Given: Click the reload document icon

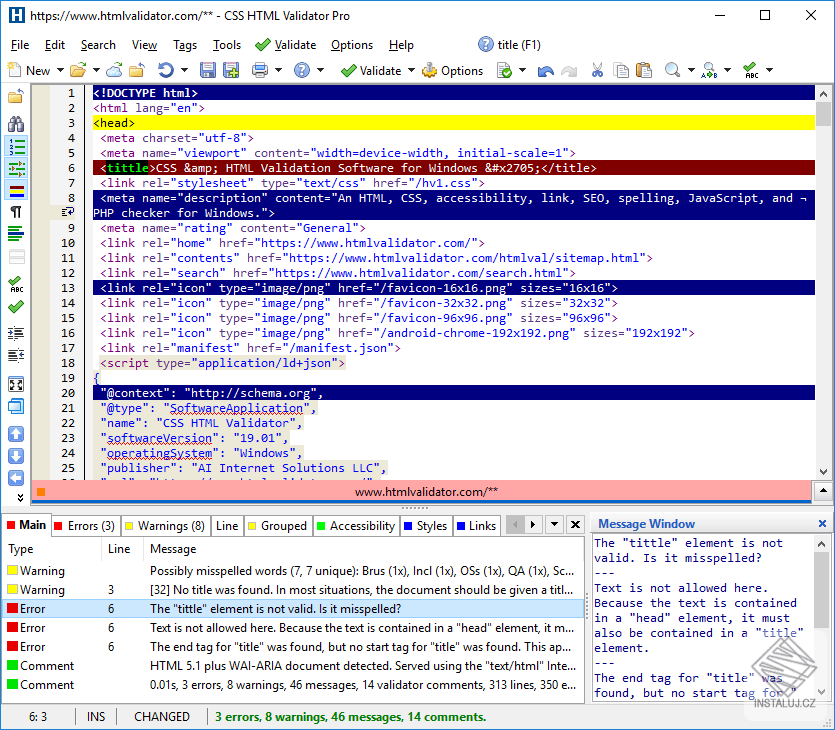Looking at the screenshot, I should click(x=166, y=70).
